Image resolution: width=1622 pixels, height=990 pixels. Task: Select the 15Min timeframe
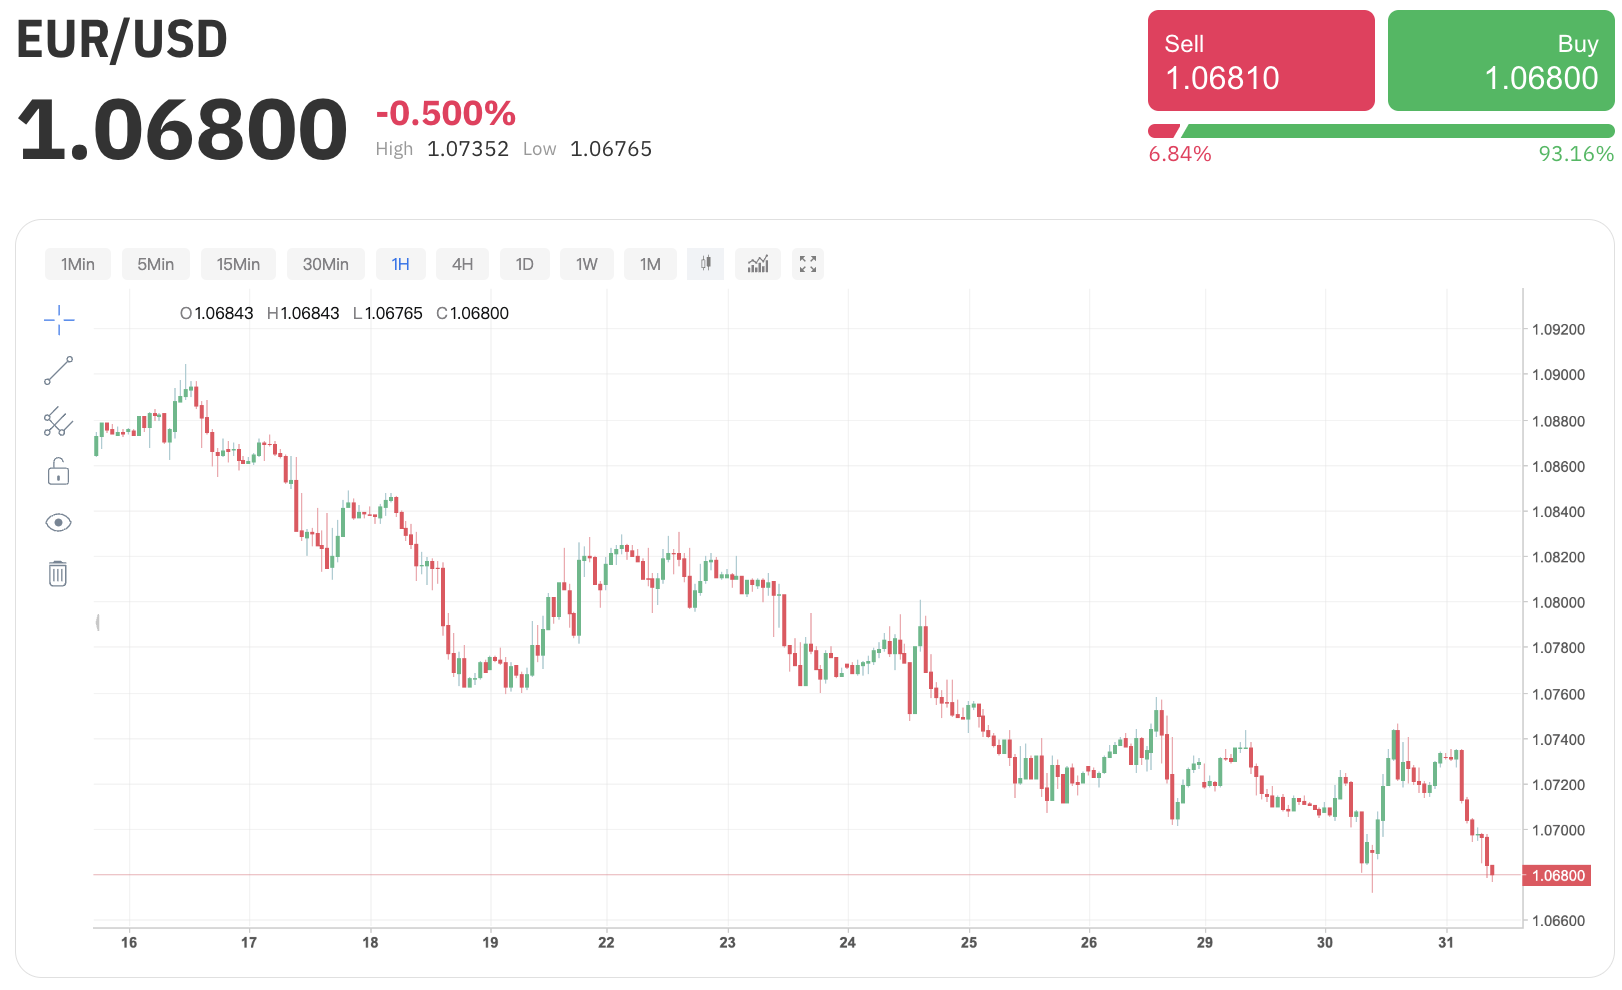[x=238, y=264]
